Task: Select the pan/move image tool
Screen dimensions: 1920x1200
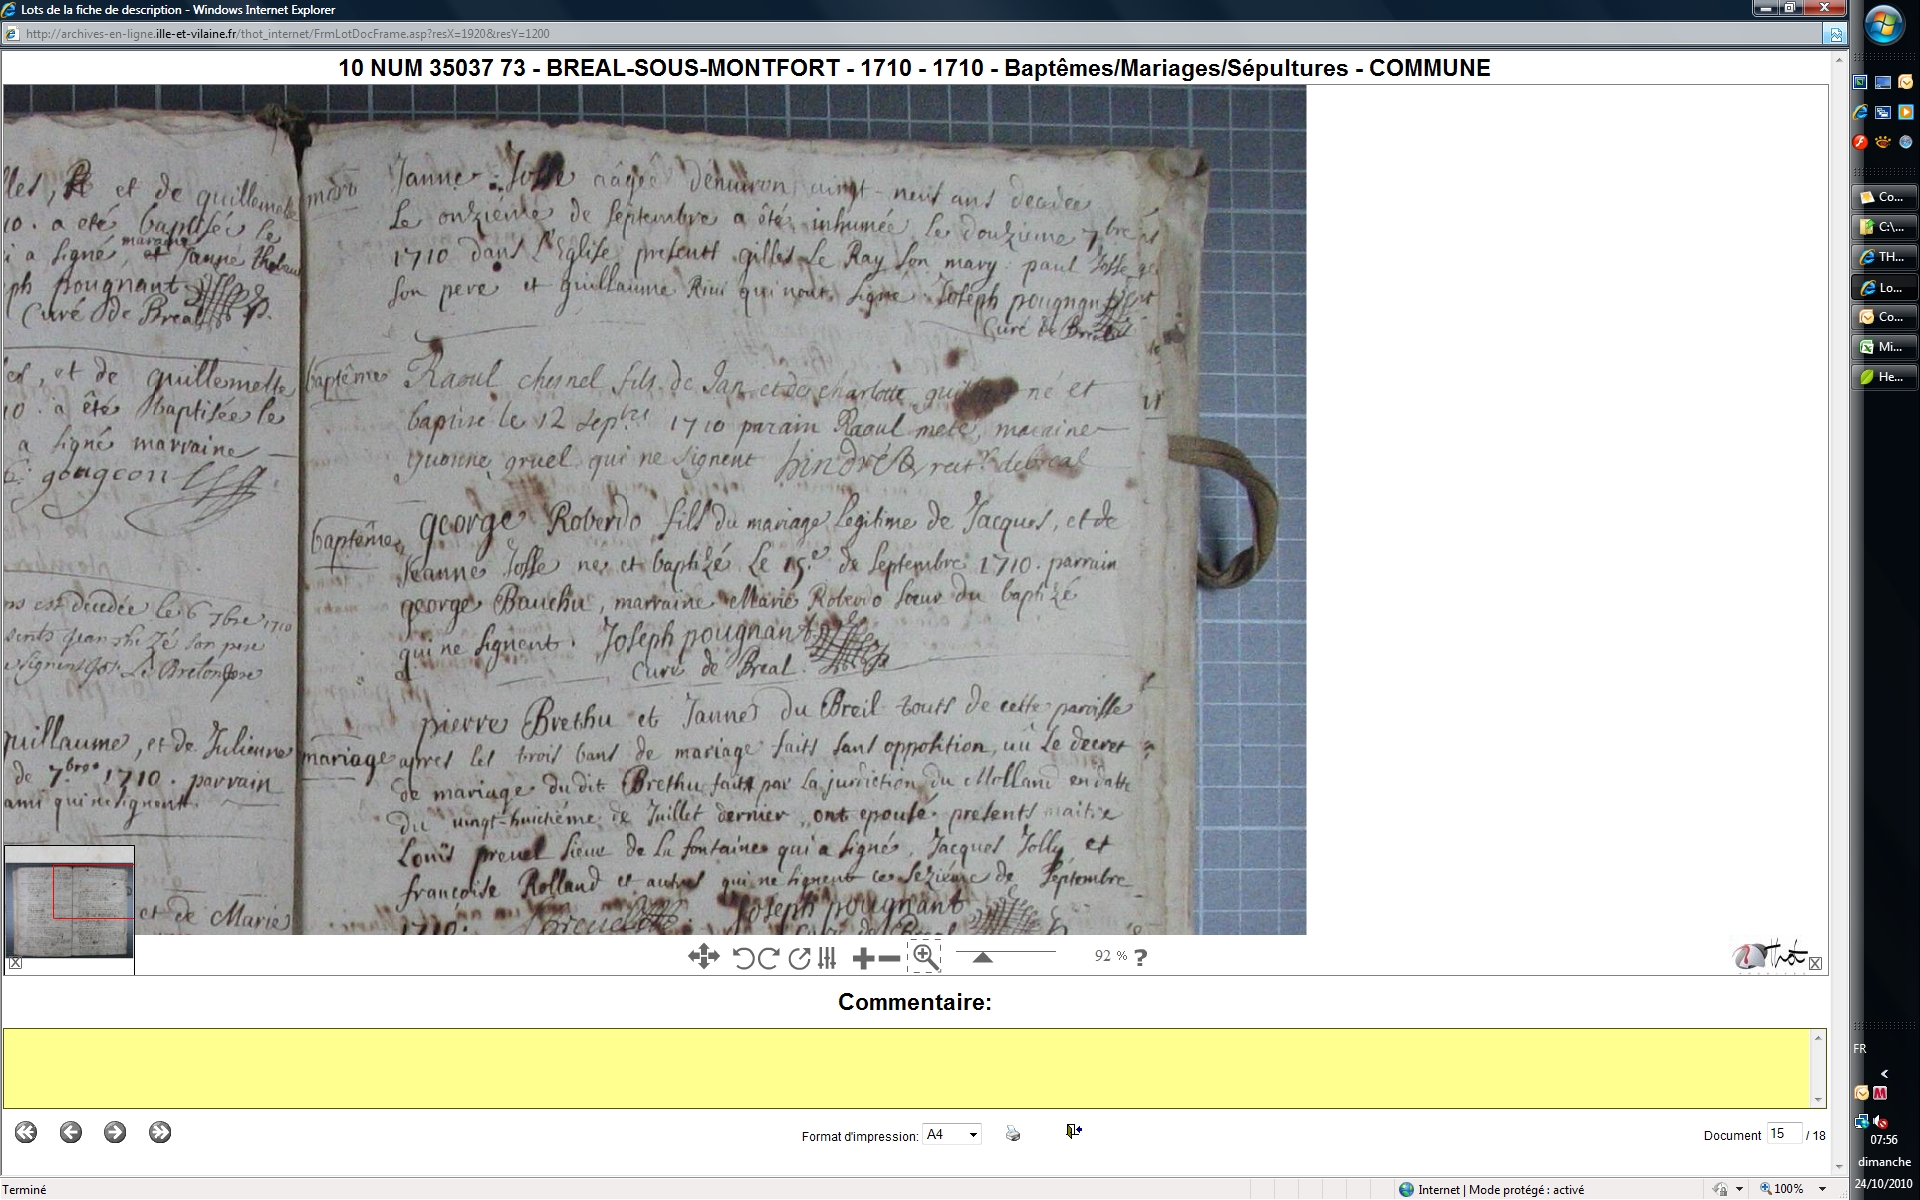Action: click(x=703, y=957)
